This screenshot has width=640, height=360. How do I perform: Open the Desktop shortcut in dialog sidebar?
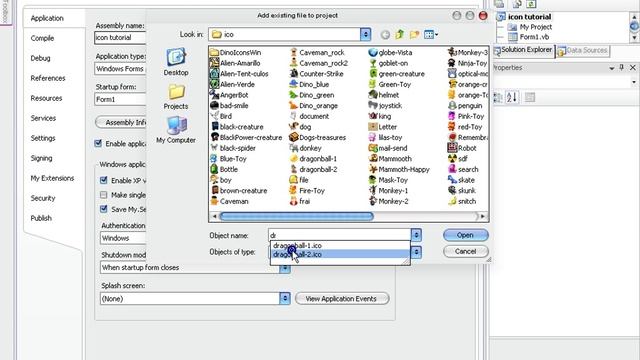click(176, 62)
